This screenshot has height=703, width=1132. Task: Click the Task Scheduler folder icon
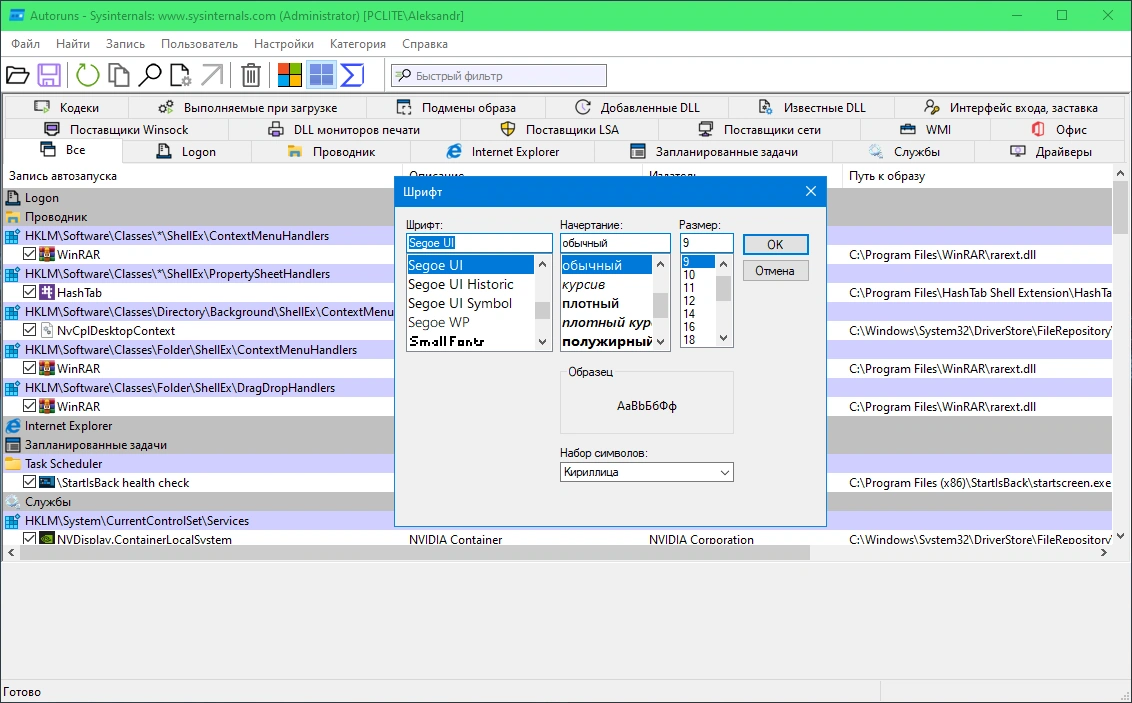point(12,463)
